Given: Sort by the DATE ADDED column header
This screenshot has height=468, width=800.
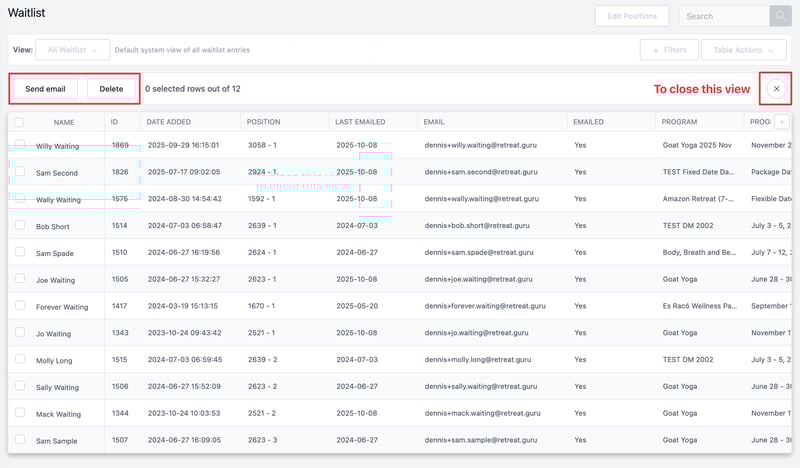Looking at the screenshot, I should click(168, 122).
